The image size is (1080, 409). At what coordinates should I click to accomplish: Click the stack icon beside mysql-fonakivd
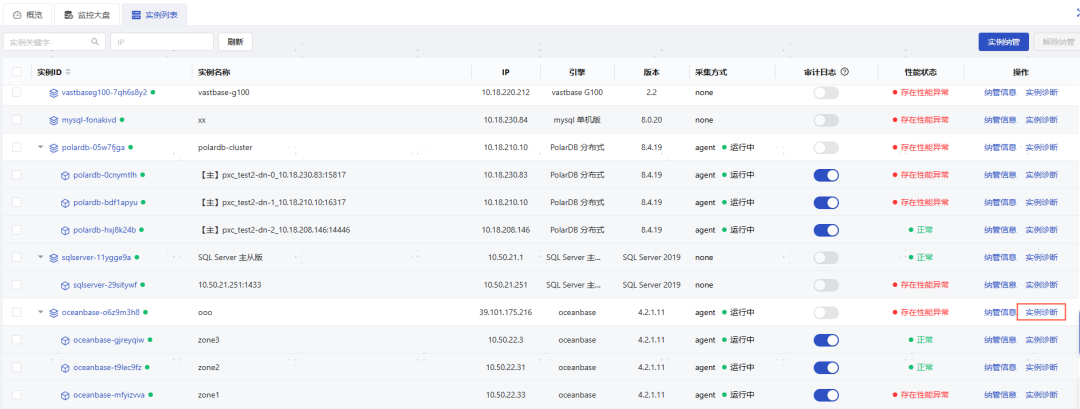[x=54, y=120]
